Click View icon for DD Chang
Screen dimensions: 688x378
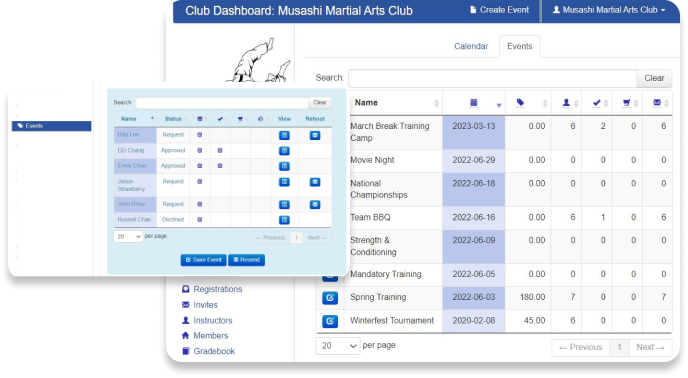click(284, 151)
